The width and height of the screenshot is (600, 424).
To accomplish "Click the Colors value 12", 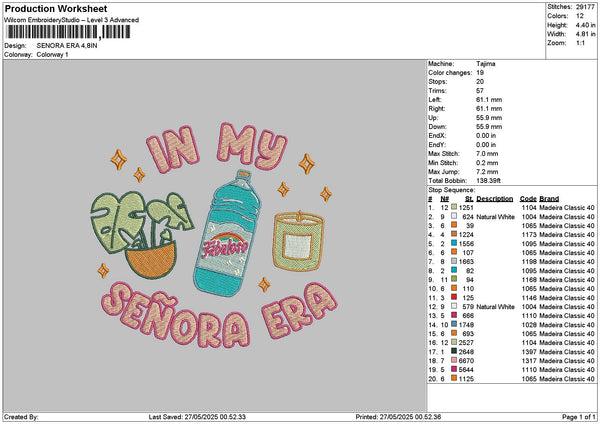I will [580, 16].
